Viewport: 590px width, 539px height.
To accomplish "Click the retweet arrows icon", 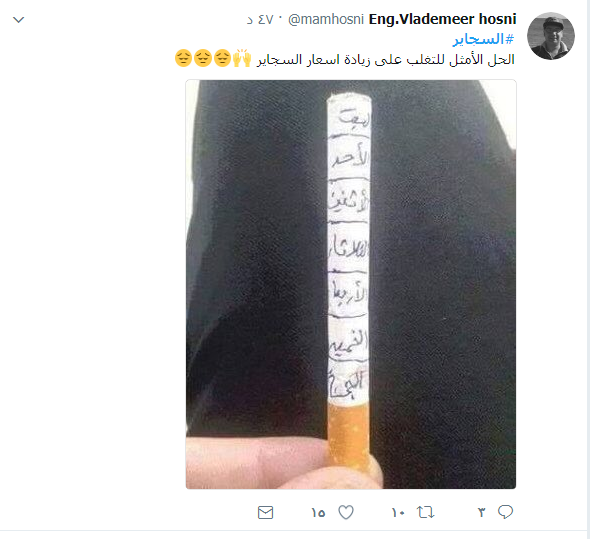I will [426, 512].
